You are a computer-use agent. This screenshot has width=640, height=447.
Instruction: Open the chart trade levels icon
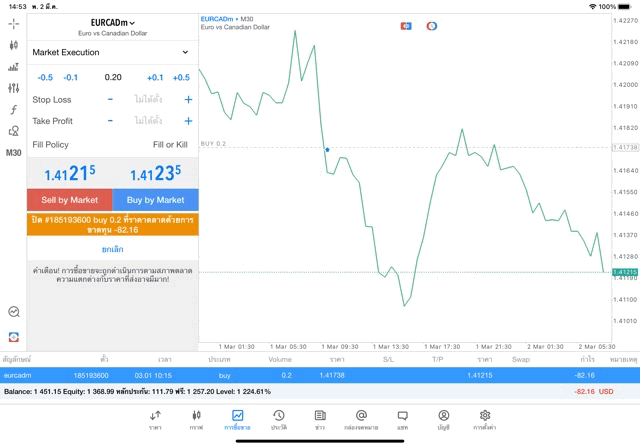pyautogui.click(x=13, y=67)
